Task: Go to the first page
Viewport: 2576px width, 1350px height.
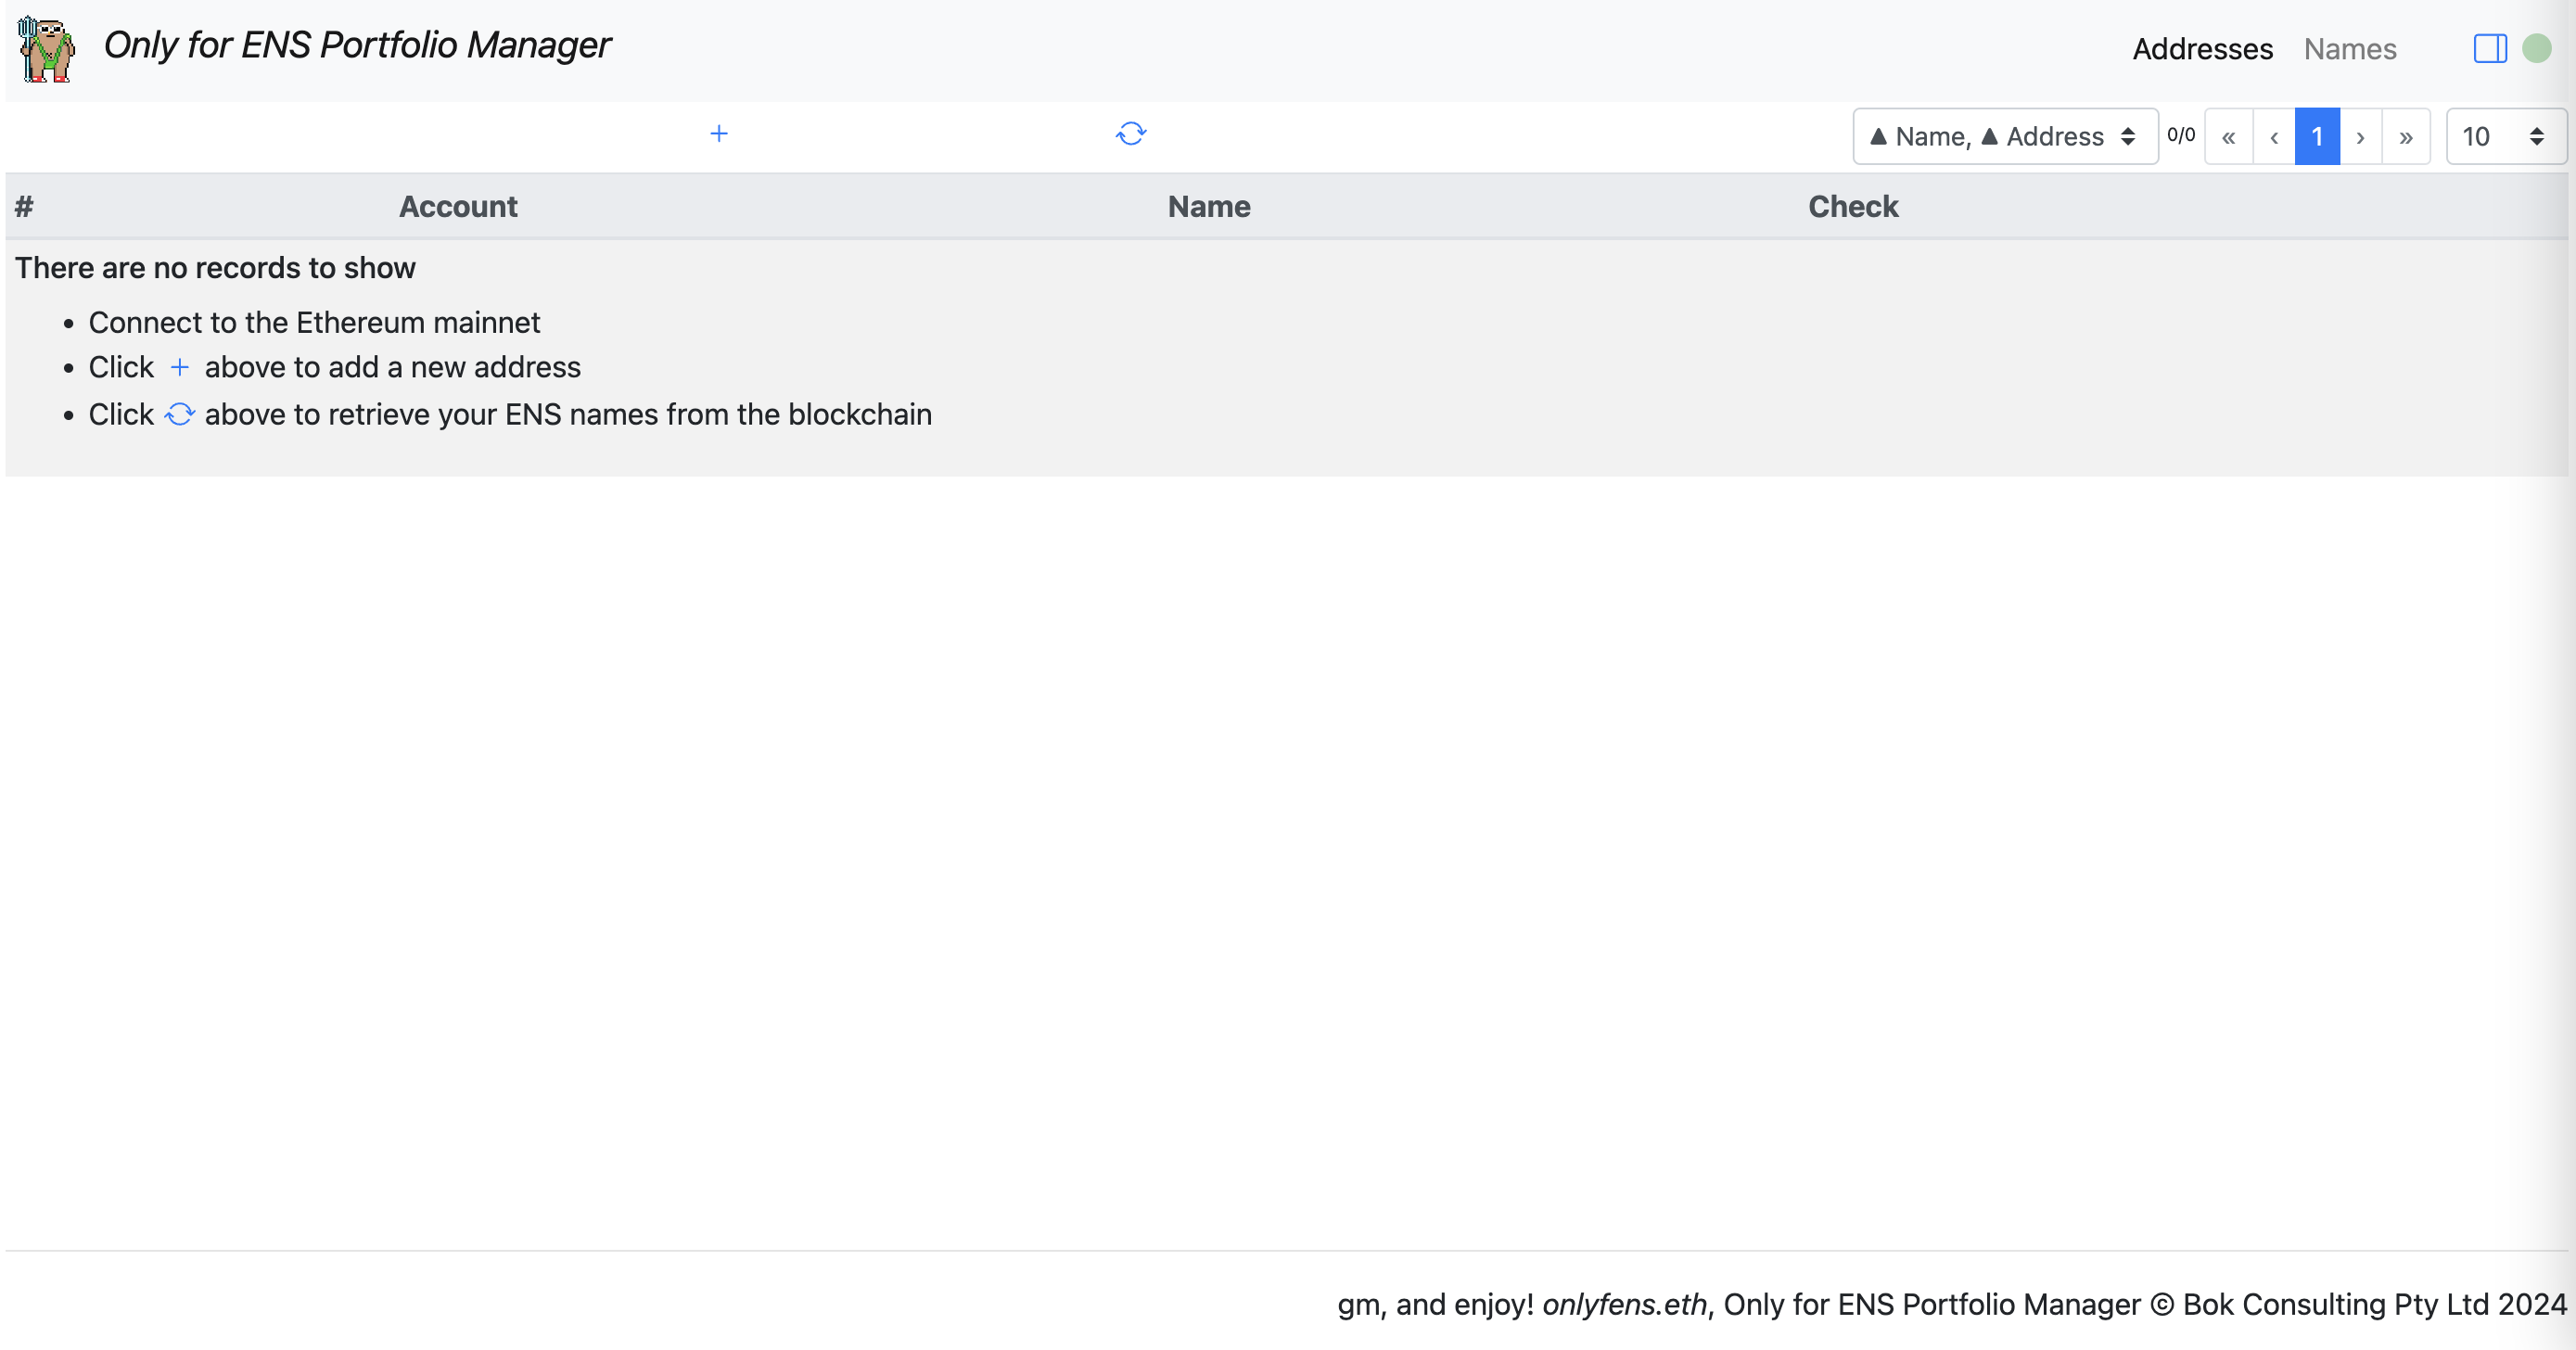Action: (x=2228, y=137)
